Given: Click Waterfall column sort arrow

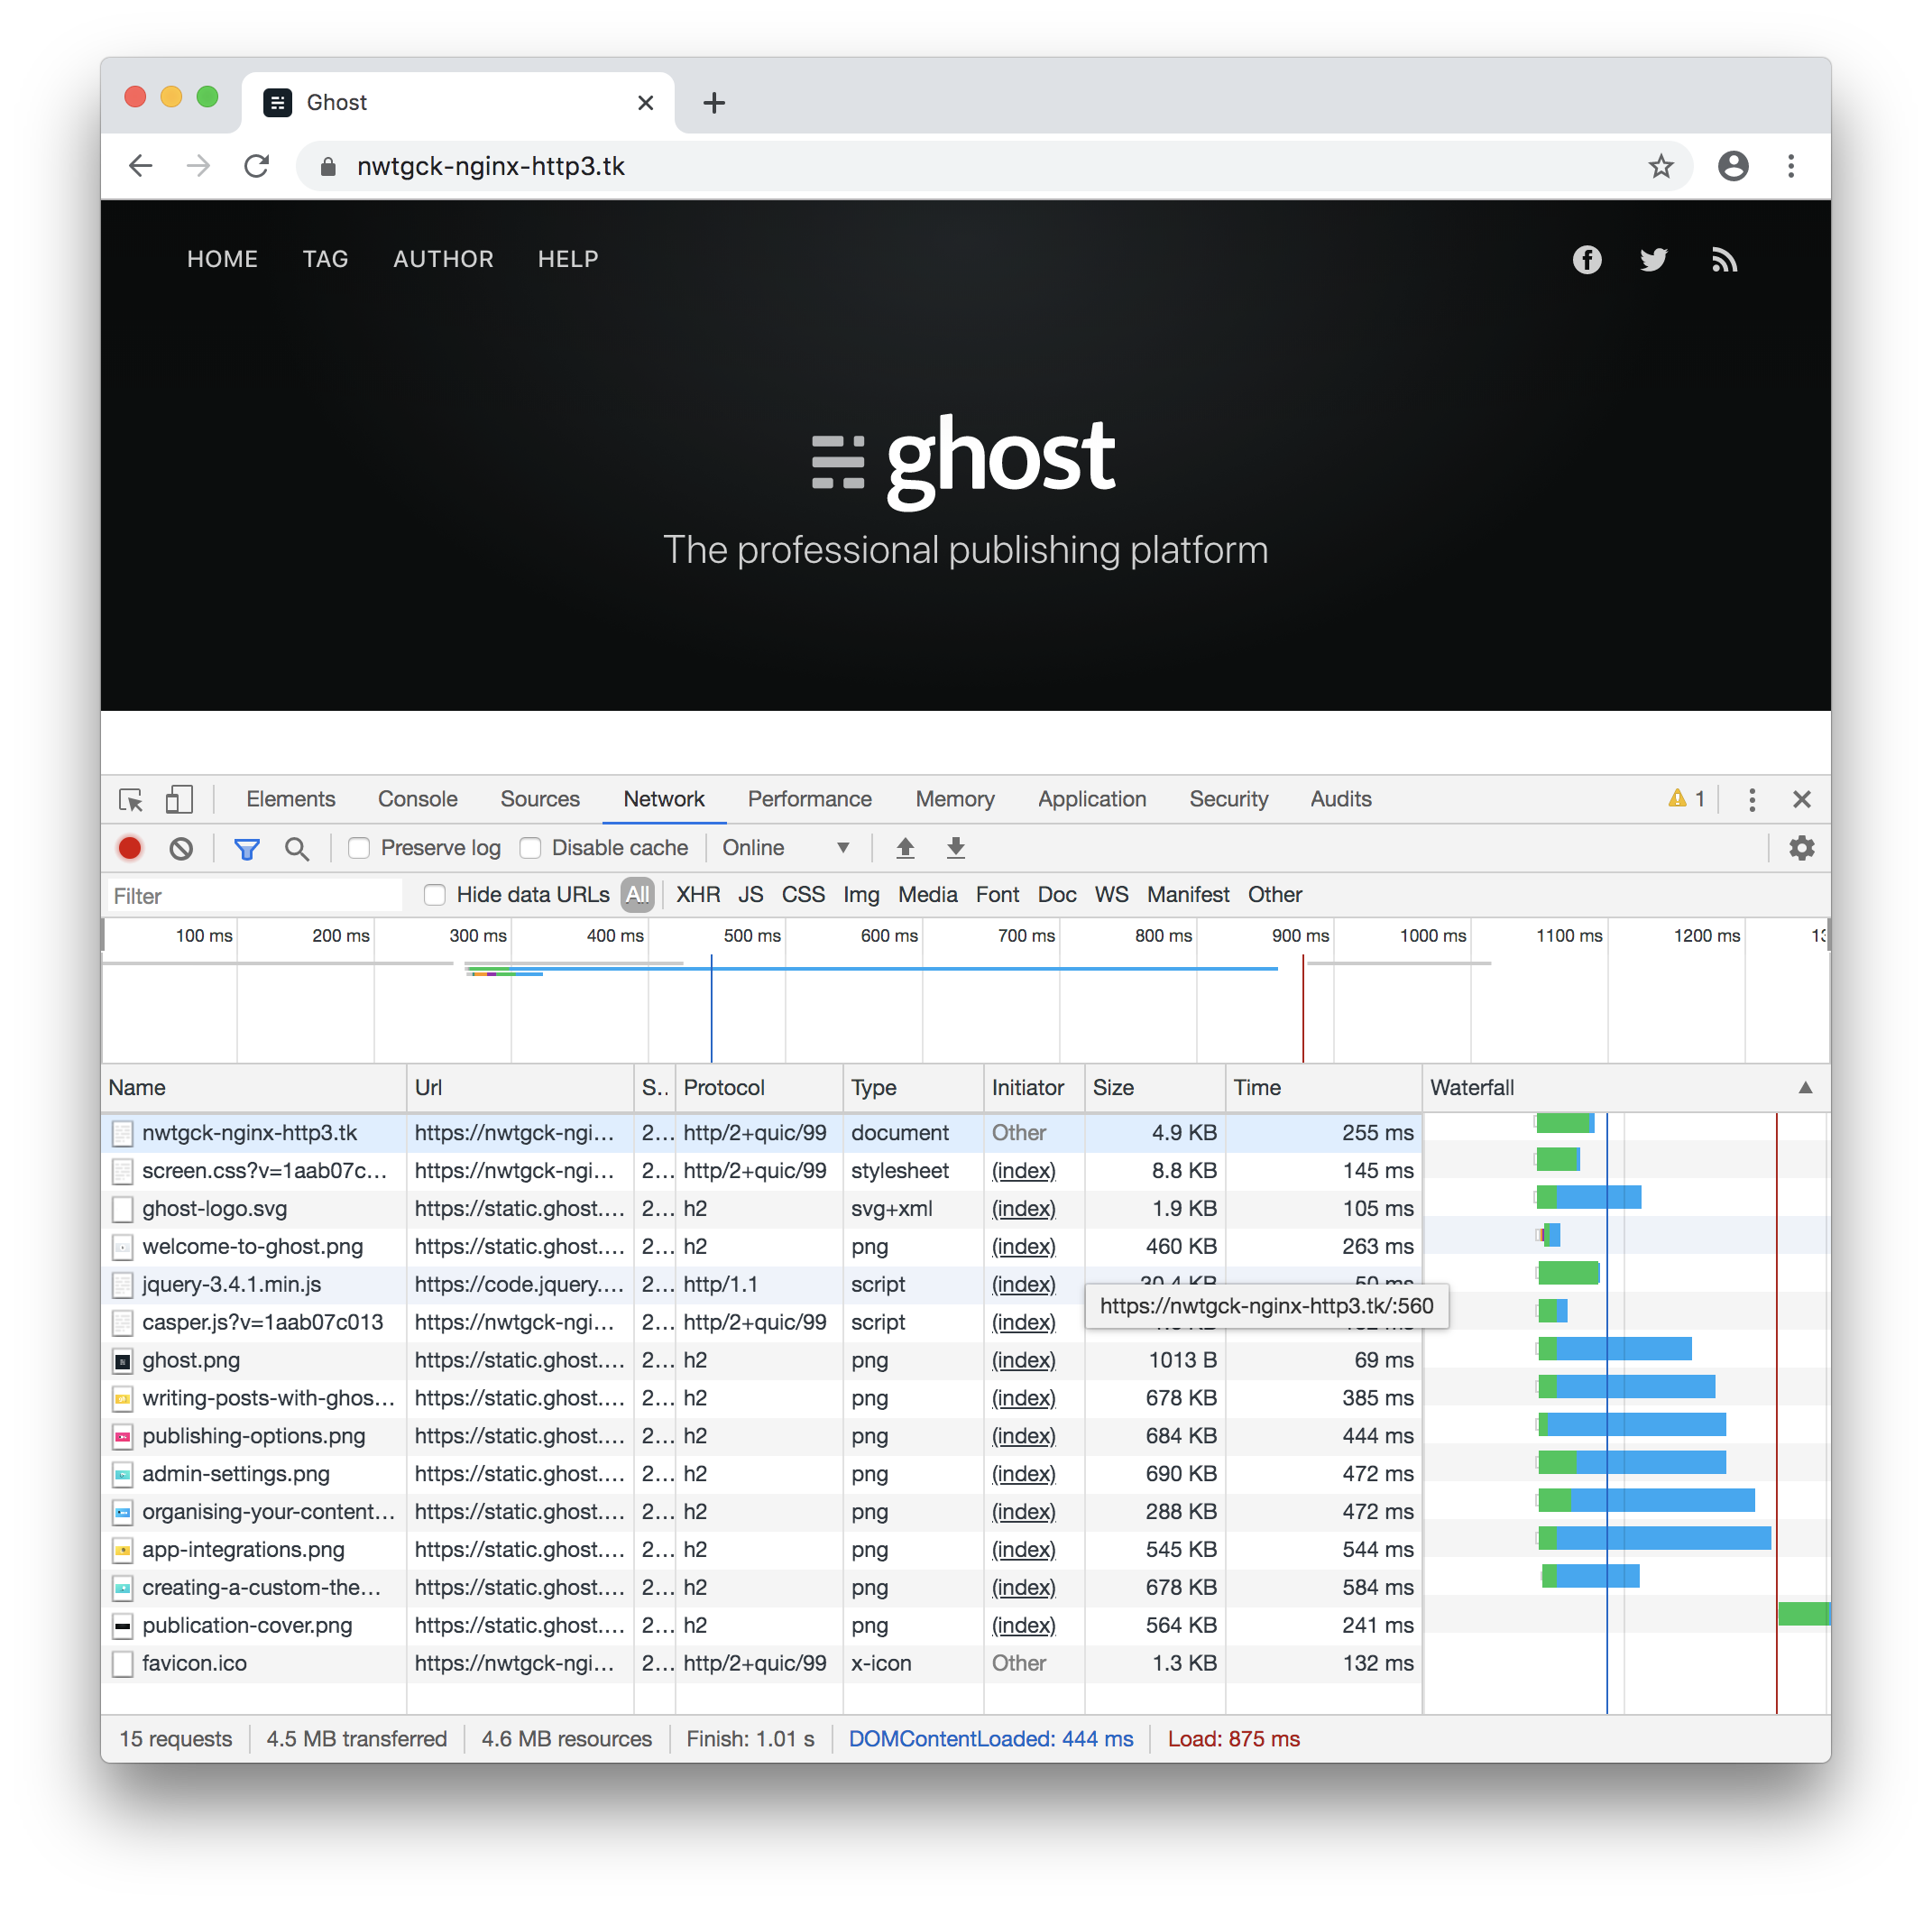Looking at the screenshot, I should pos(1805,1087).
